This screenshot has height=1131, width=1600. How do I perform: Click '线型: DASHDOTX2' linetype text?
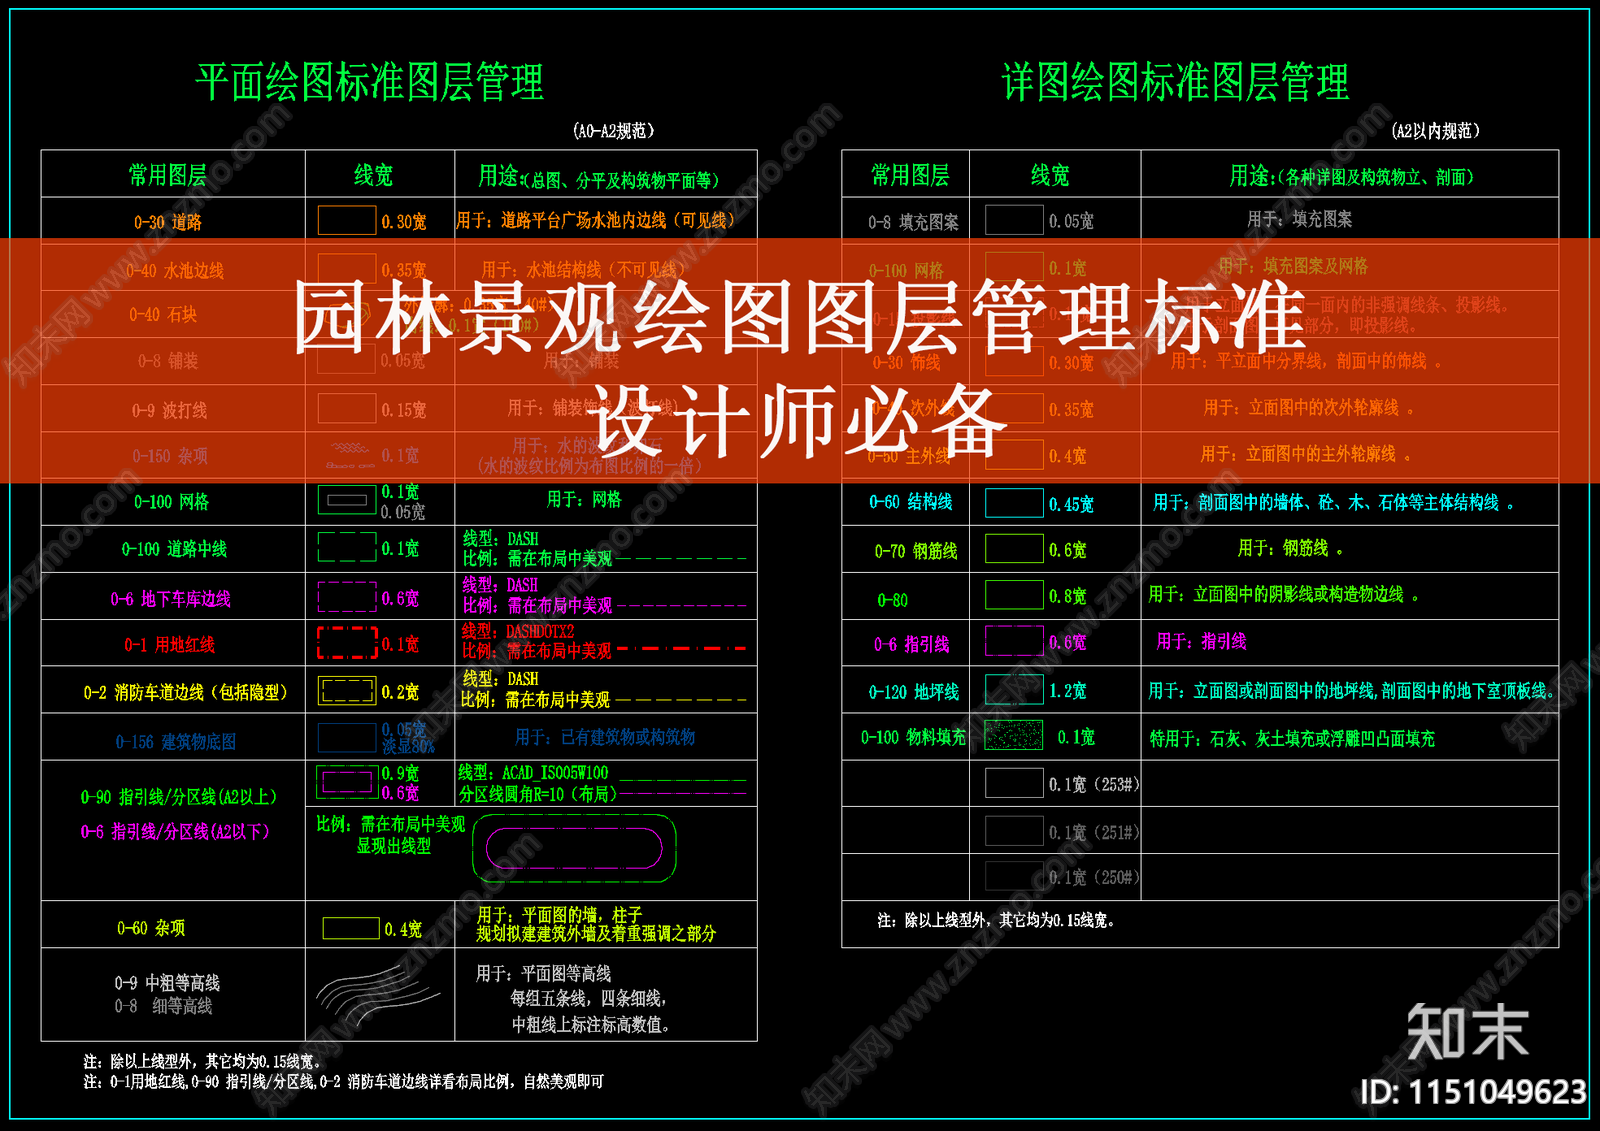pos(518,632)
